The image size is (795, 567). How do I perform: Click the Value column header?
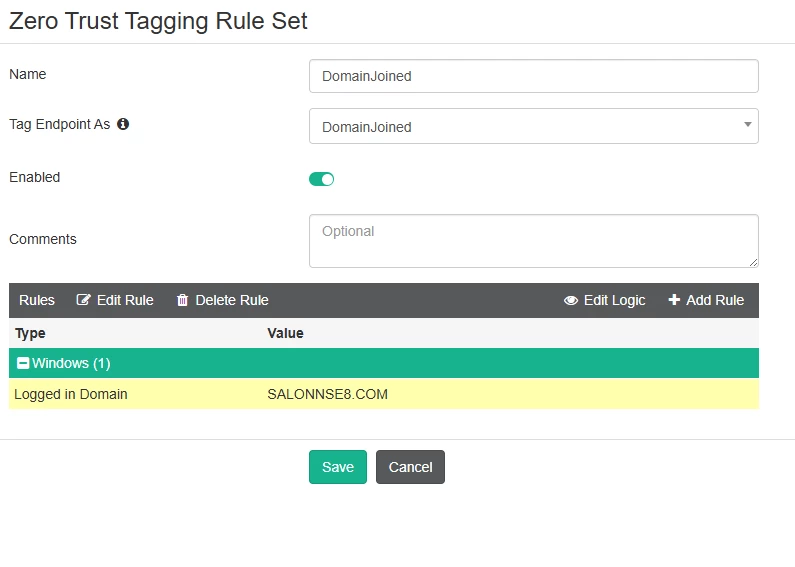point(285,333)
